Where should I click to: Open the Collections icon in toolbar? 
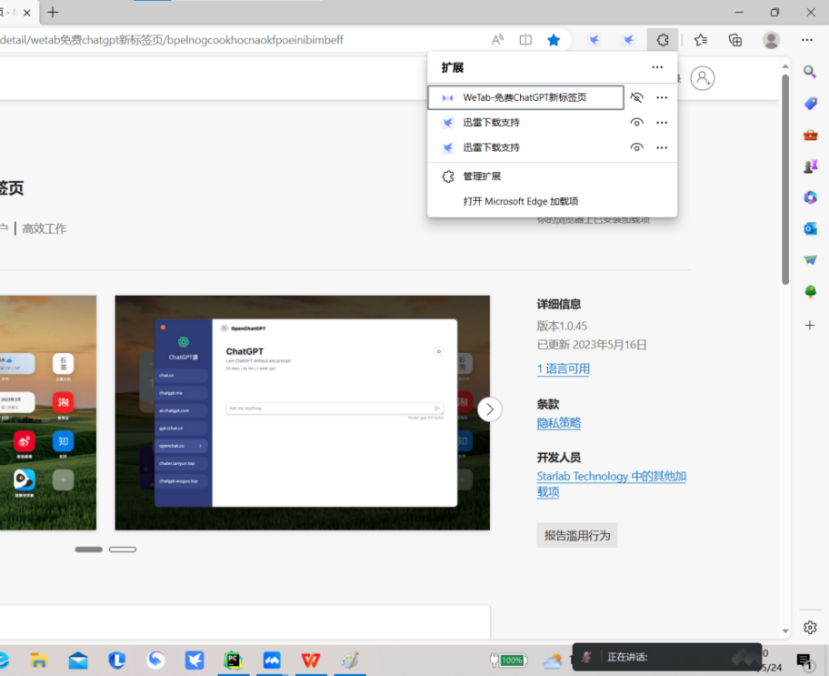click(x=735, y=40)
